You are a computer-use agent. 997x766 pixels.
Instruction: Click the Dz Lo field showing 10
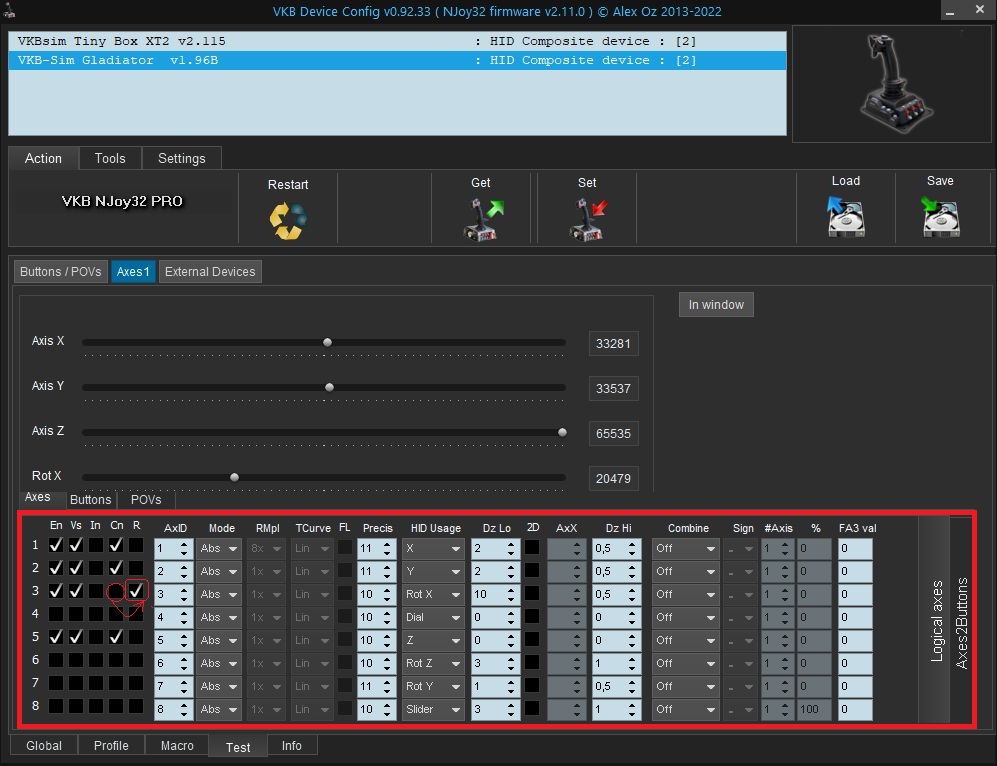click(x=495, y=594)
